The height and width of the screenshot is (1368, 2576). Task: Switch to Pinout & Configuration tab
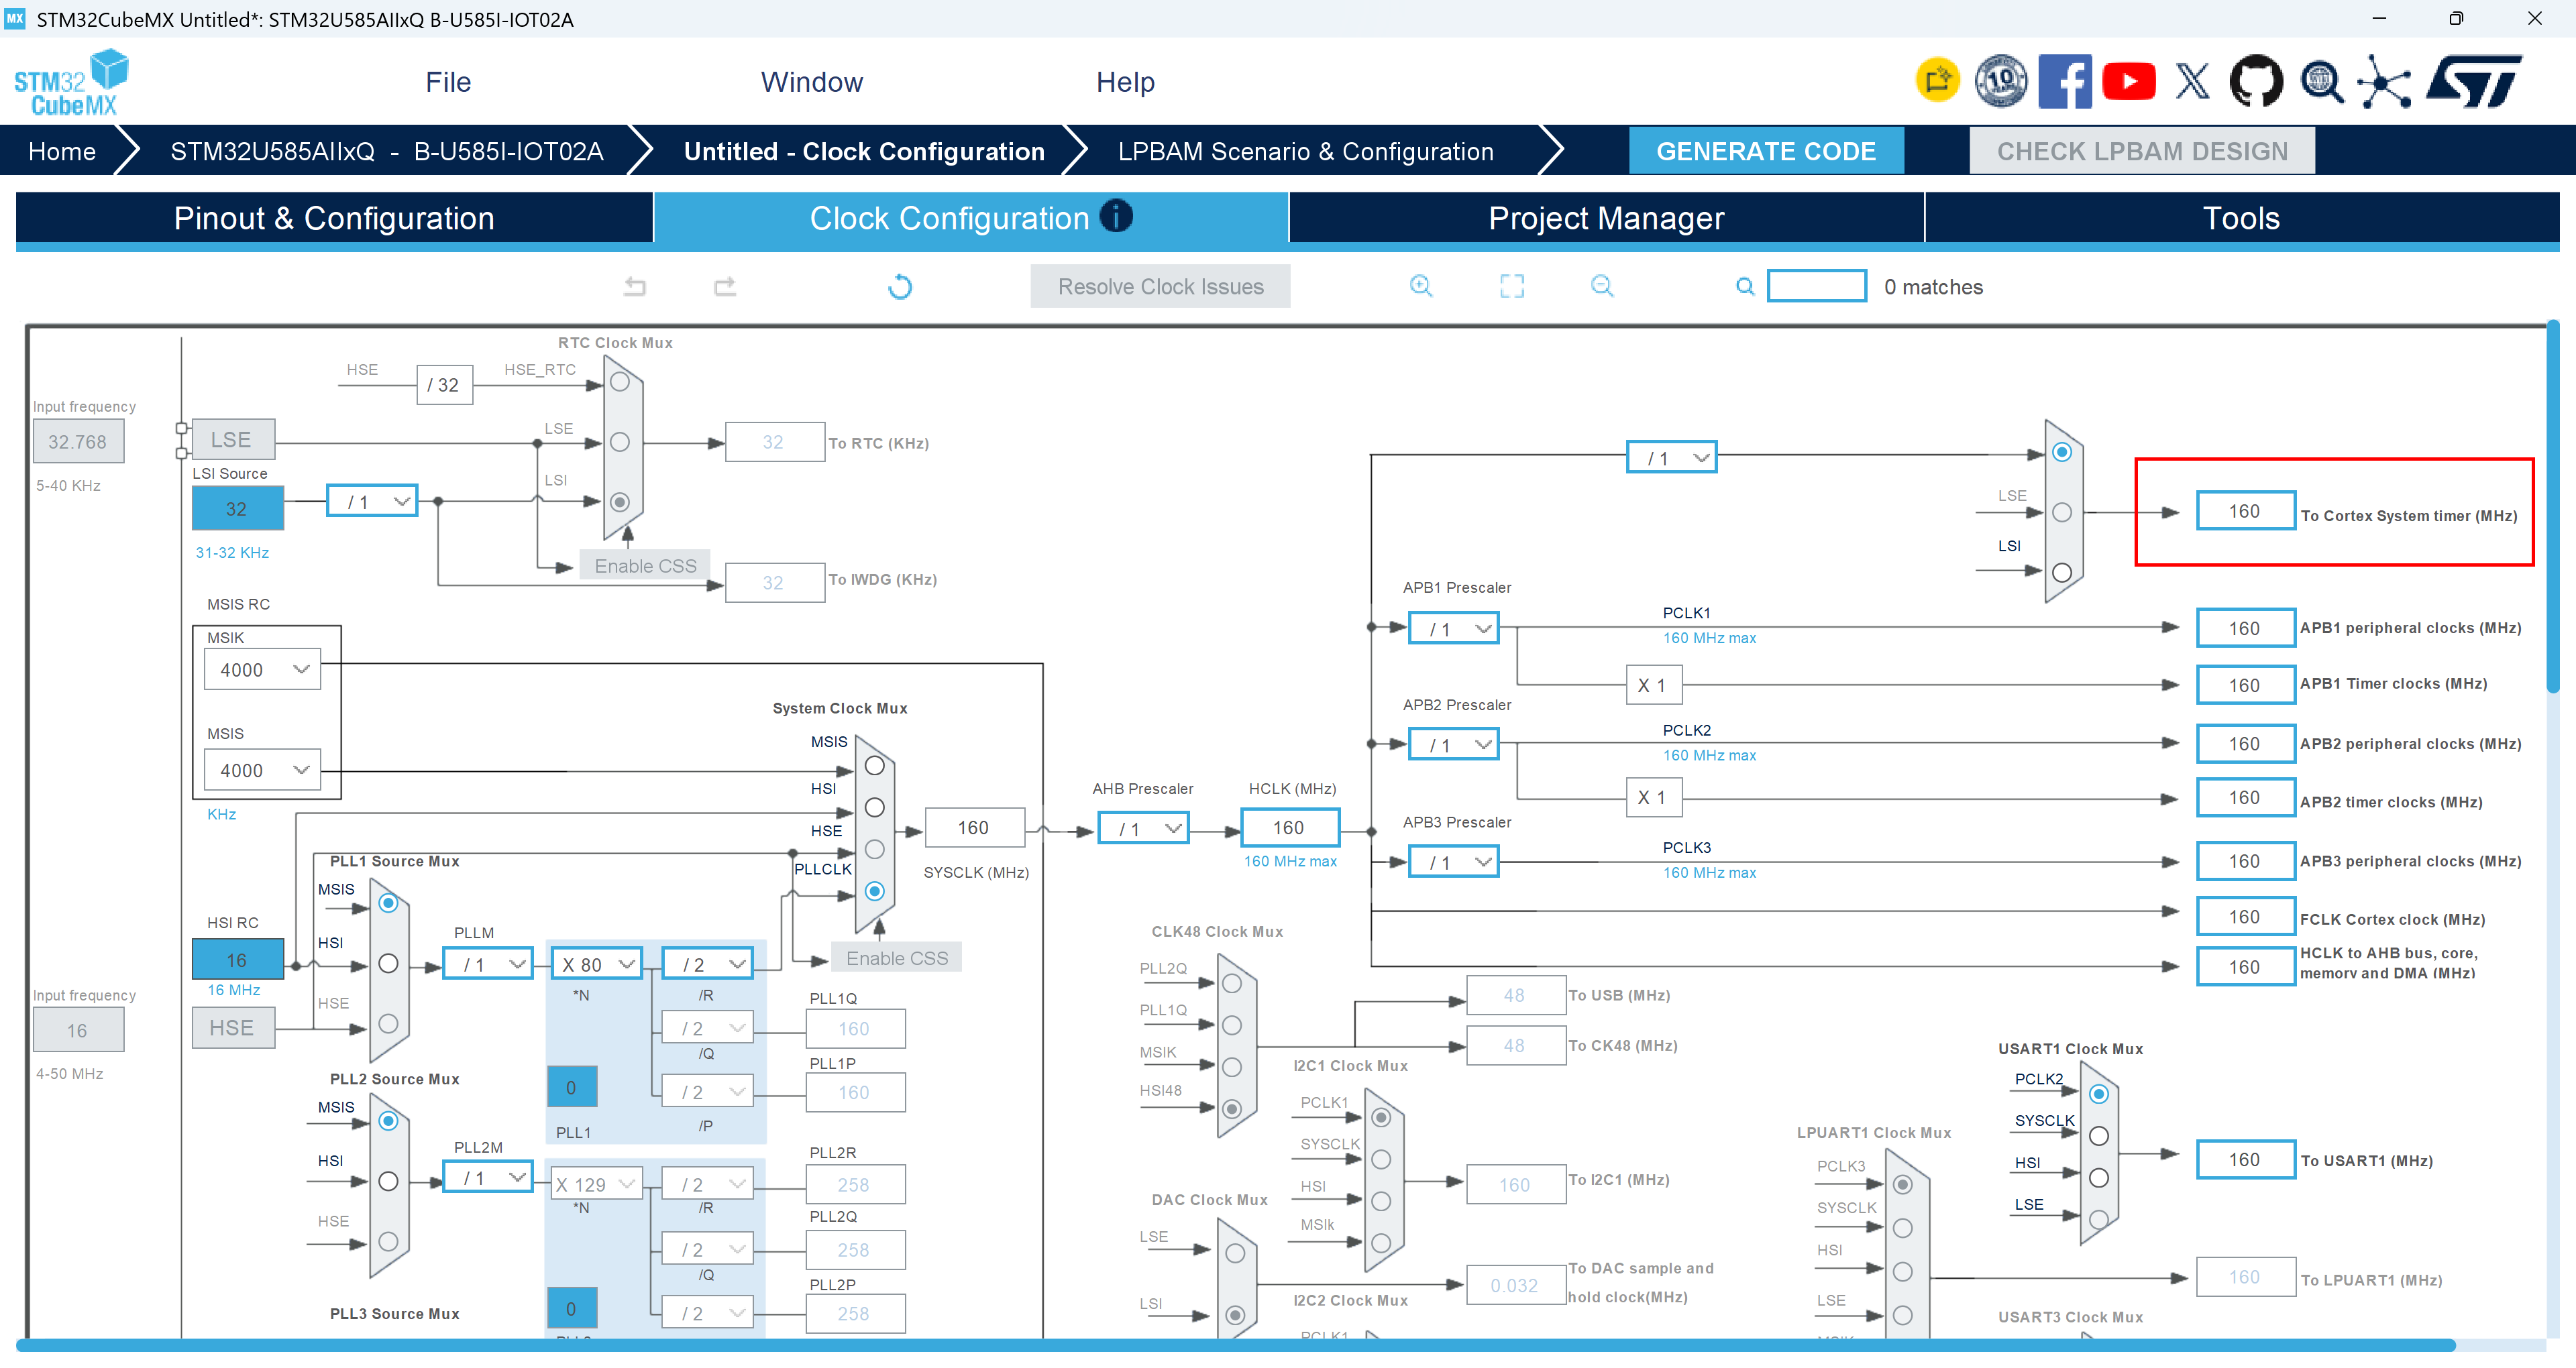[x=334, y=218]
